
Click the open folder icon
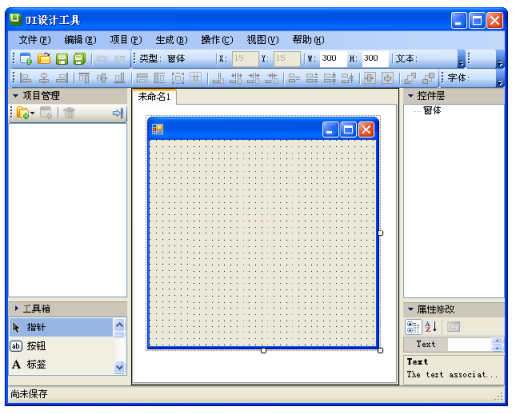pyautogui.click(x=44, y=59)
